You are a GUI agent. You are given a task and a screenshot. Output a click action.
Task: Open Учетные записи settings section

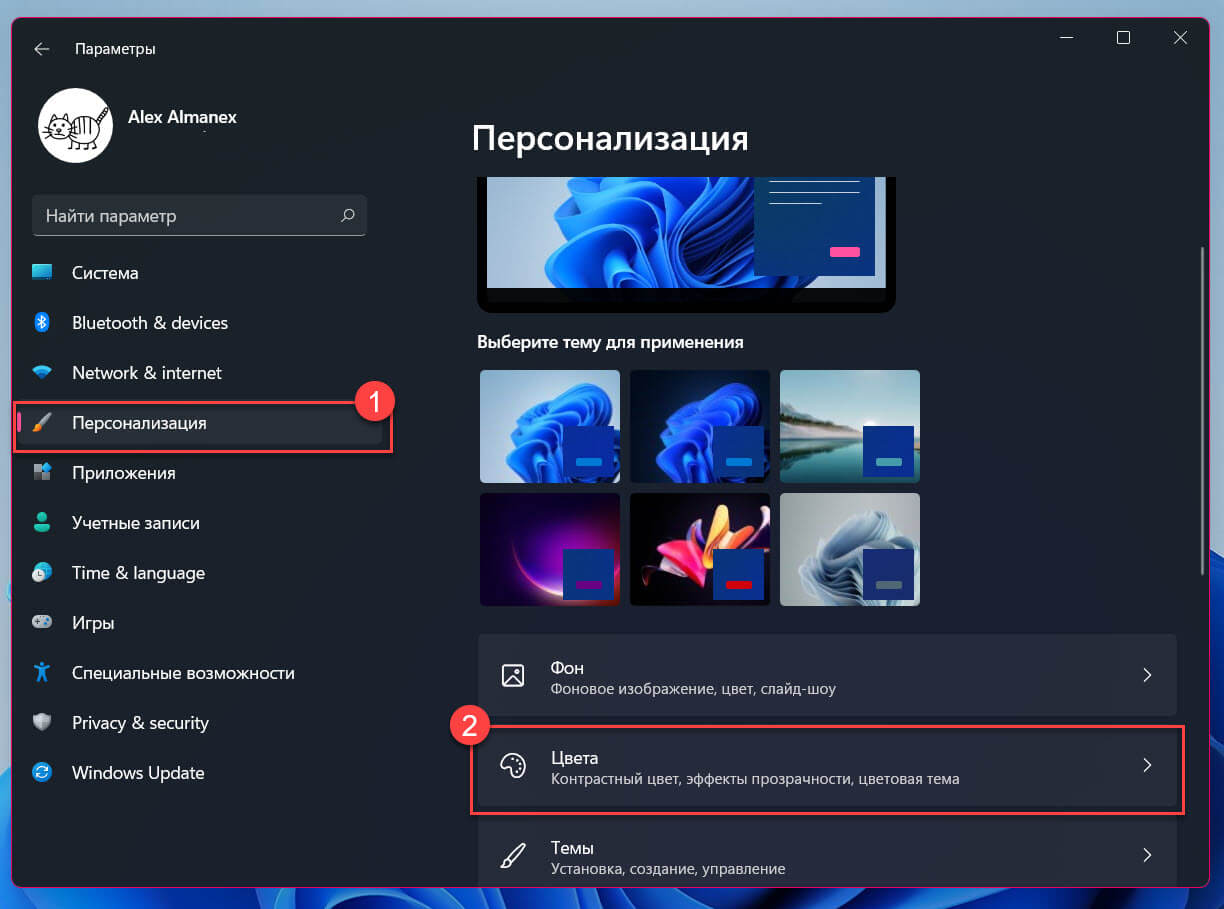201,523
